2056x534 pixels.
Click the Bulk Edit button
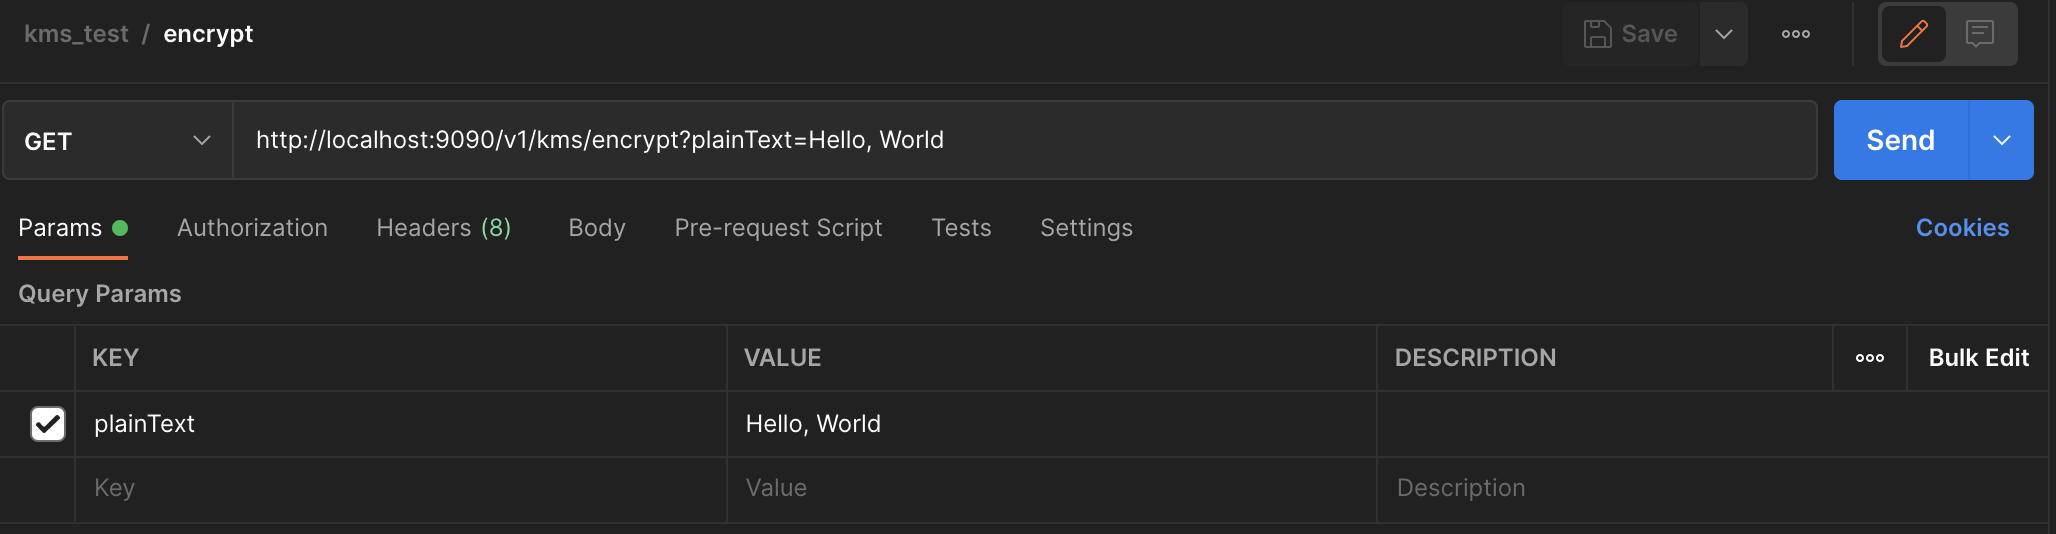click(x=1977, y=358)
